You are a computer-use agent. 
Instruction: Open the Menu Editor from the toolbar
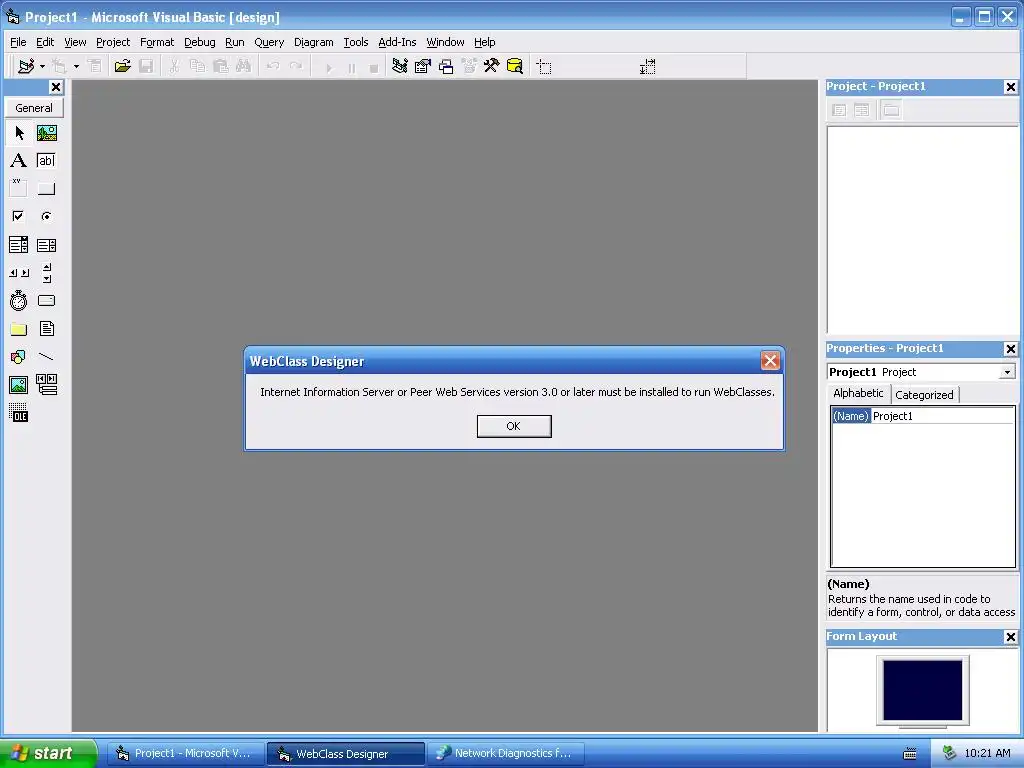[95, 66]
